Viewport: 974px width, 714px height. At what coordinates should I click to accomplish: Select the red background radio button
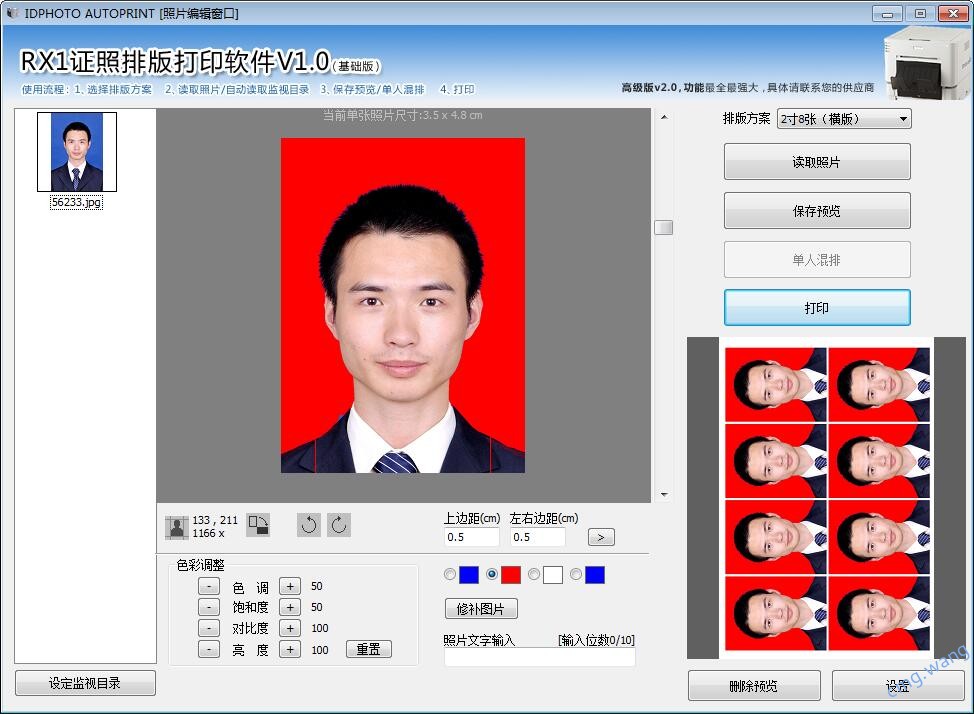point(492,575)
